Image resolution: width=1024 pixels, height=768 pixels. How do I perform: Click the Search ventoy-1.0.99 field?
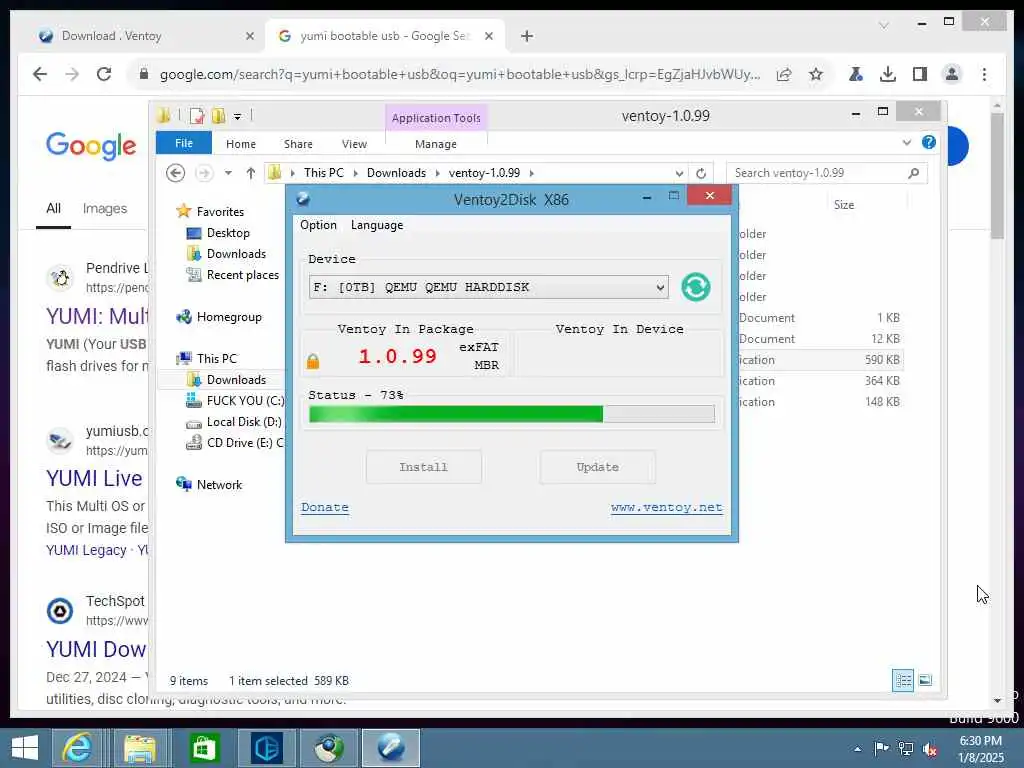tap(826, 173)
